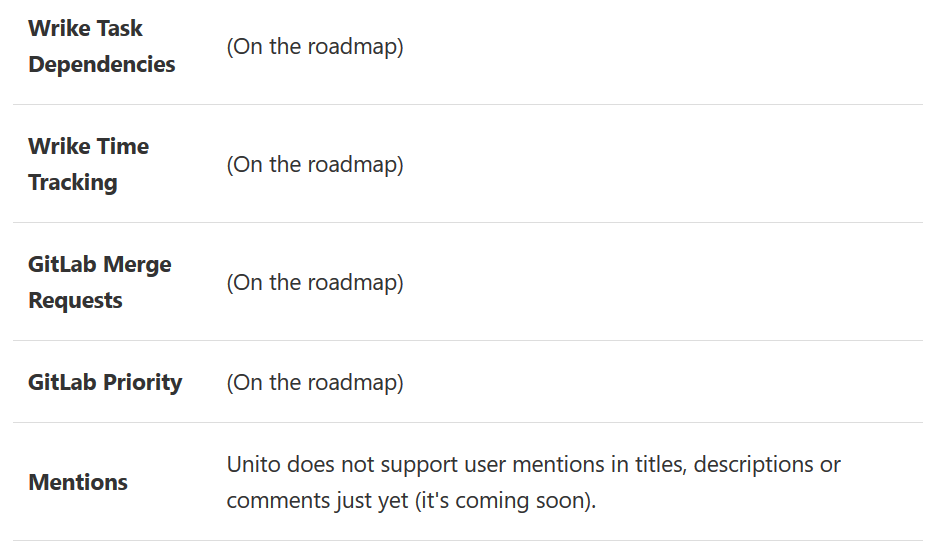The height and width of the screenshot is (553, 935).
Task: Click the GitLab Merge Requests row label
Action: point(100,282)
